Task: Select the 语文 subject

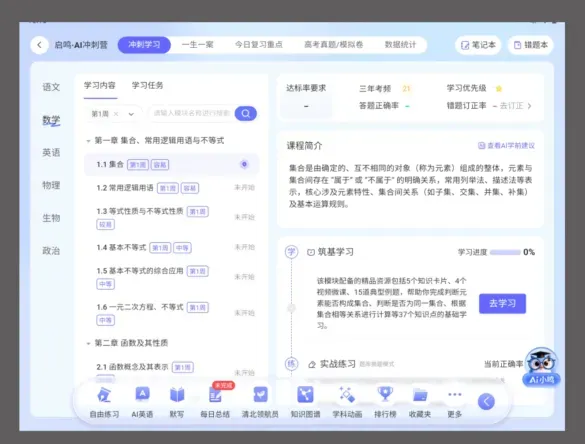Action: pyautogui.click(x=51, y=87)
